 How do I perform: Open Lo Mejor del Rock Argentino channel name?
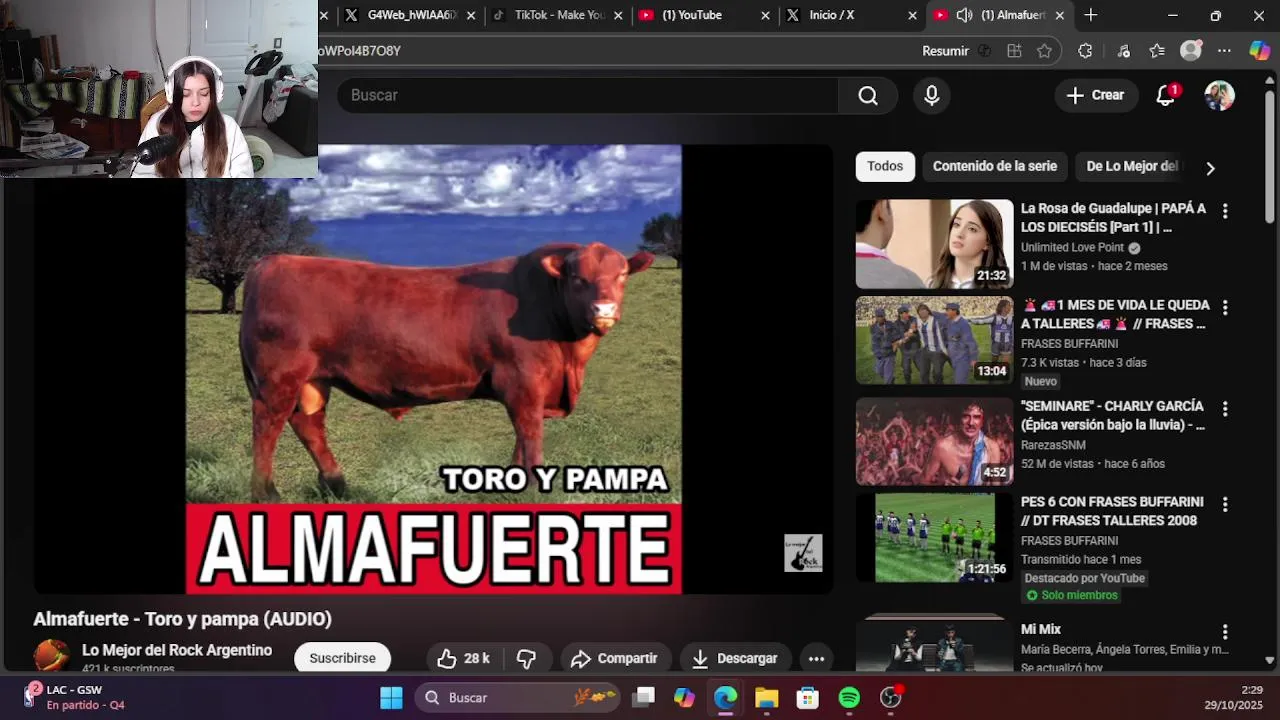pyautogui.click(x=177, y=650)
